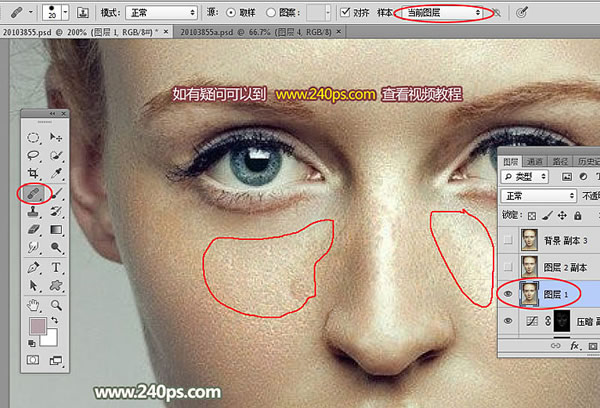Select the Path Selection tool

33,286
